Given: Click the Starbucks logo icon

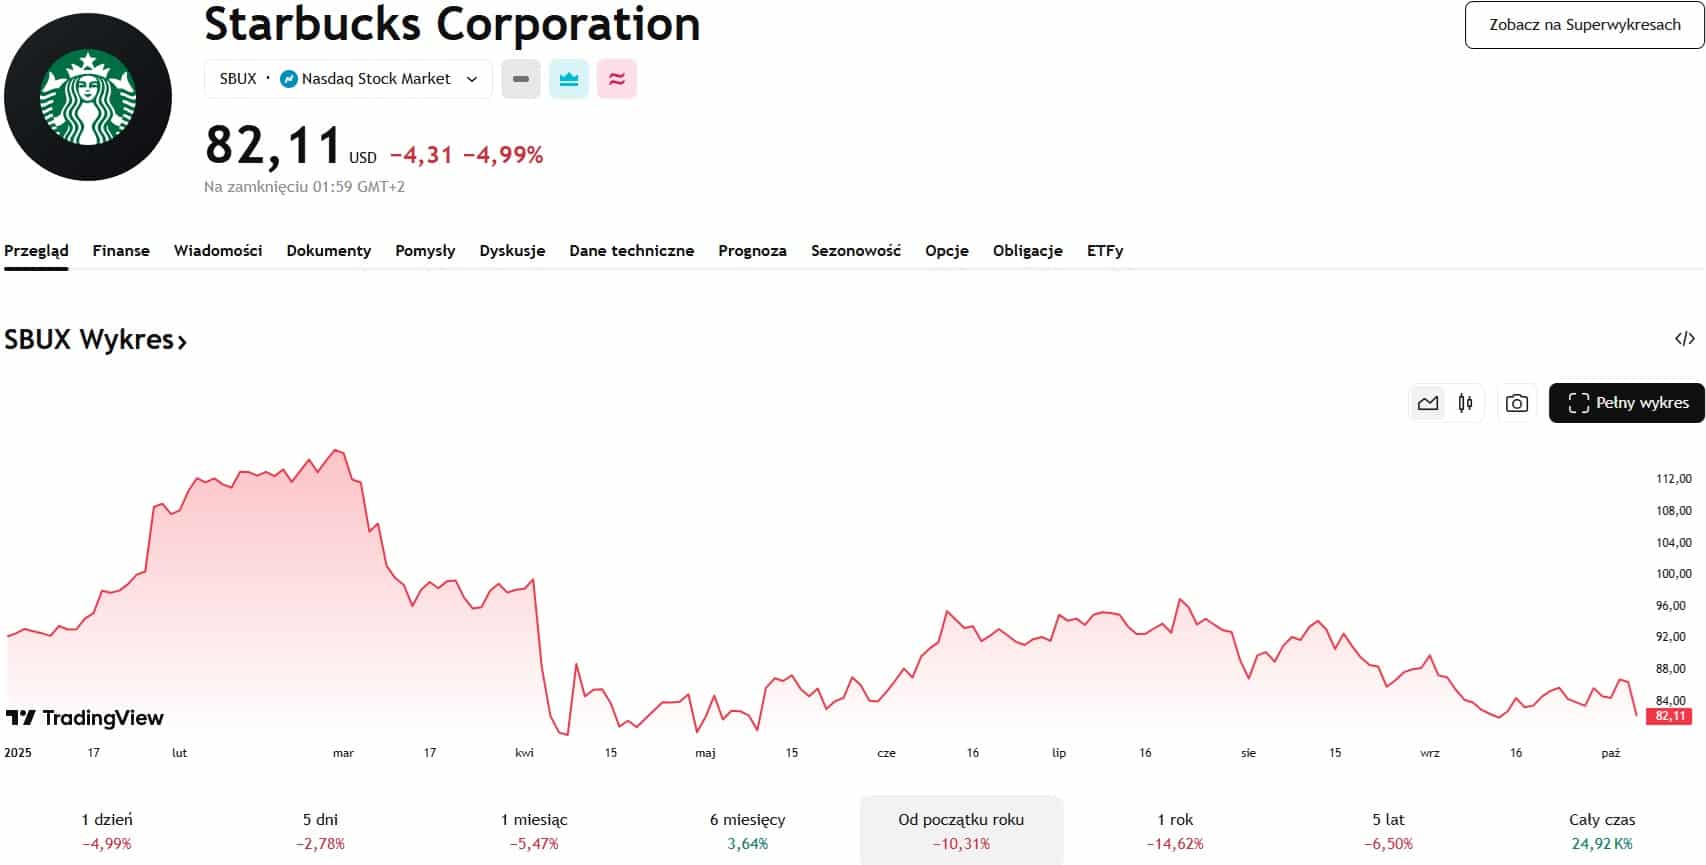Looking at the screenshot, I should [x=88, y=97].
